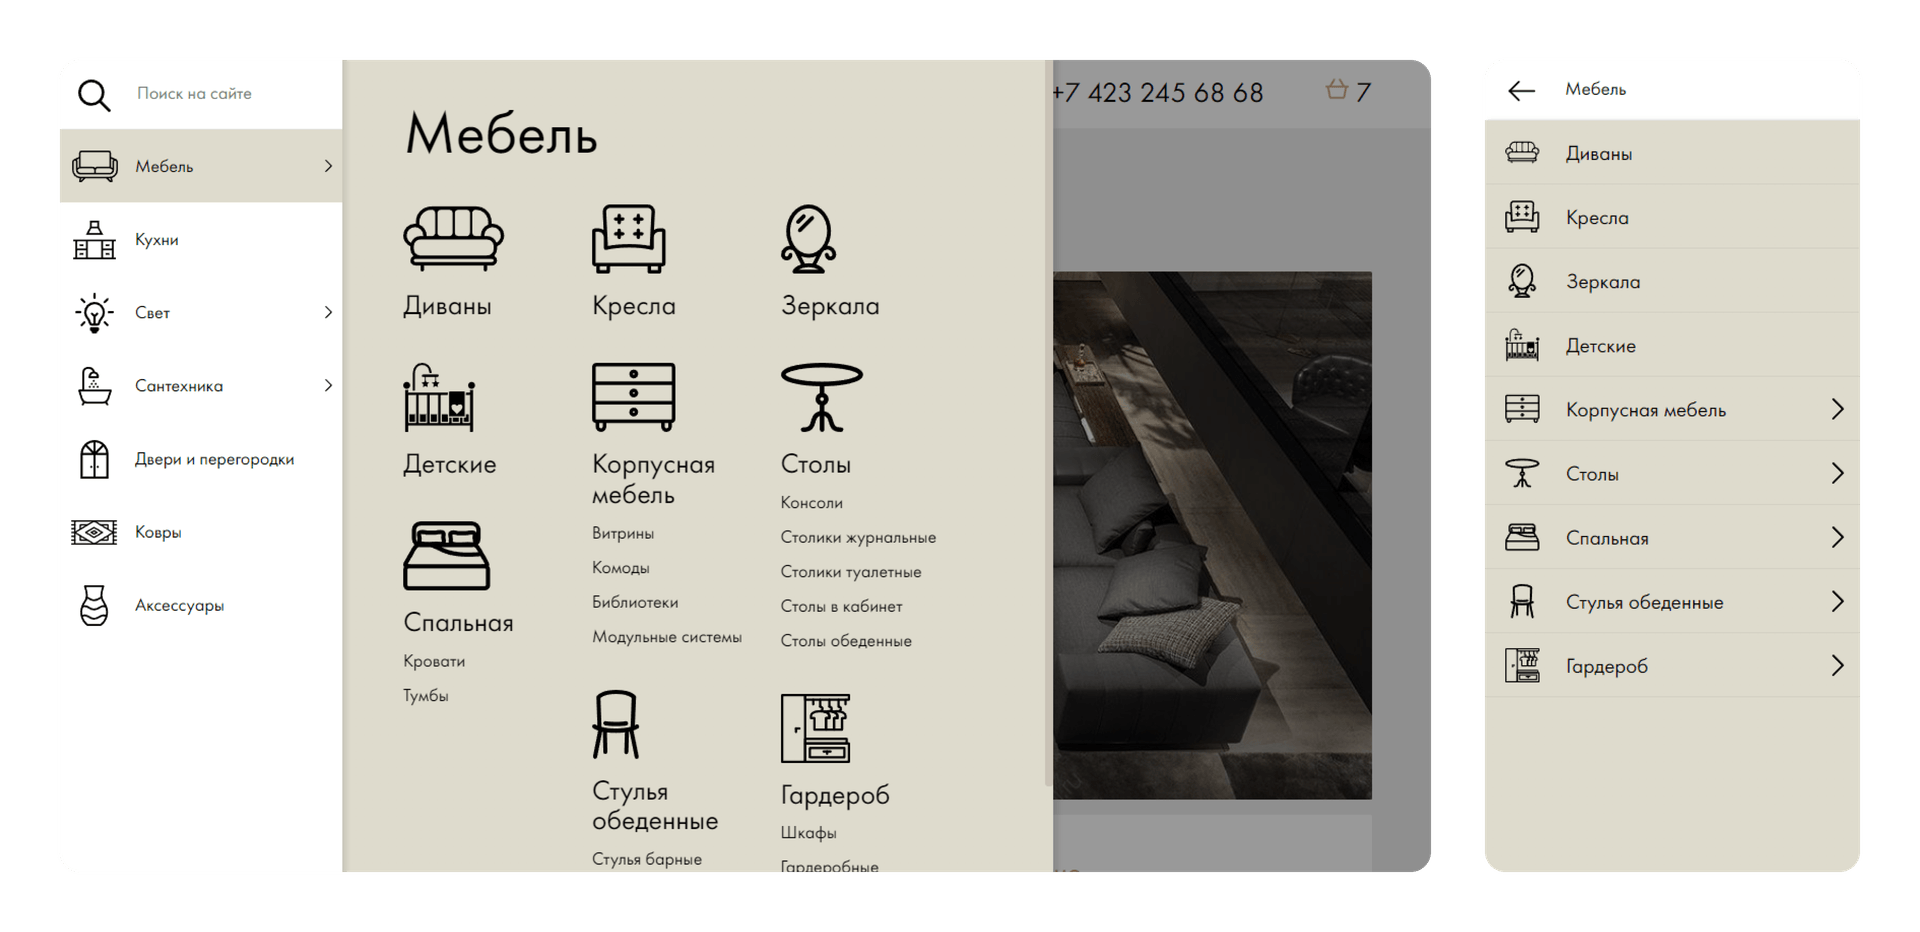Click the dresser icon above Корпусная мебель

tap(633, 397)
